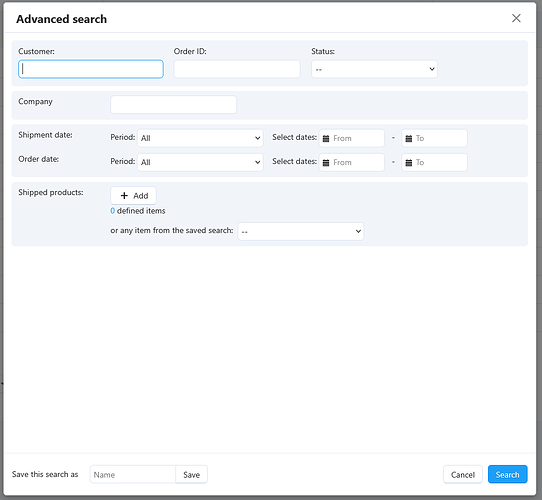
Task: Expand the Order date Period dropdown
Action: pos(200,162)
